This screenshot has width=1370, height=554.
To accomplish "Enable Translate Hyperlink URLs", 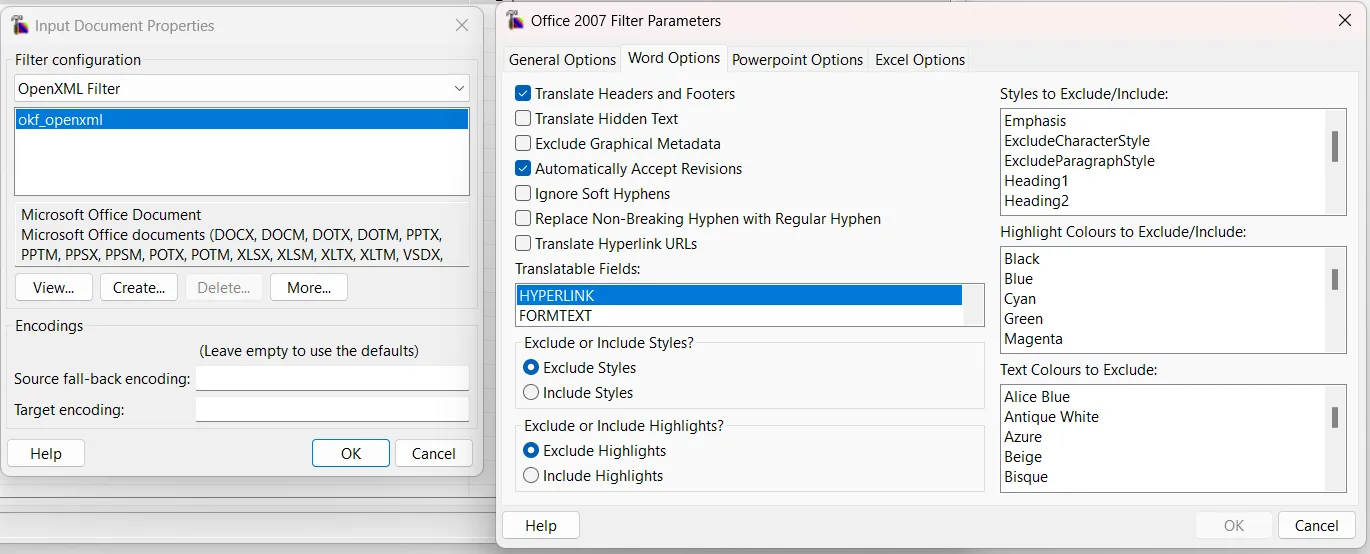I will (x=523, y=243).
